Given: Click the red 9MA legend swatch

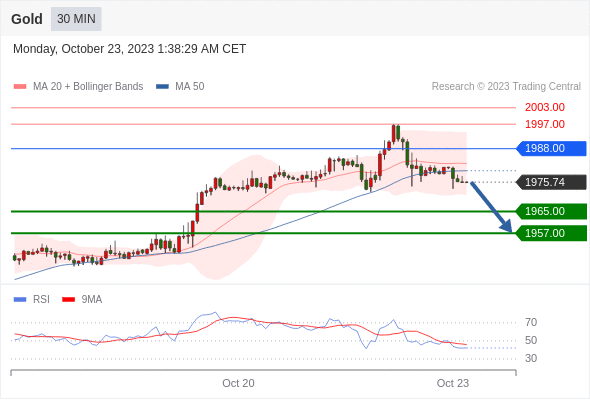Looking at the screenshot, I should click(68, 300).
